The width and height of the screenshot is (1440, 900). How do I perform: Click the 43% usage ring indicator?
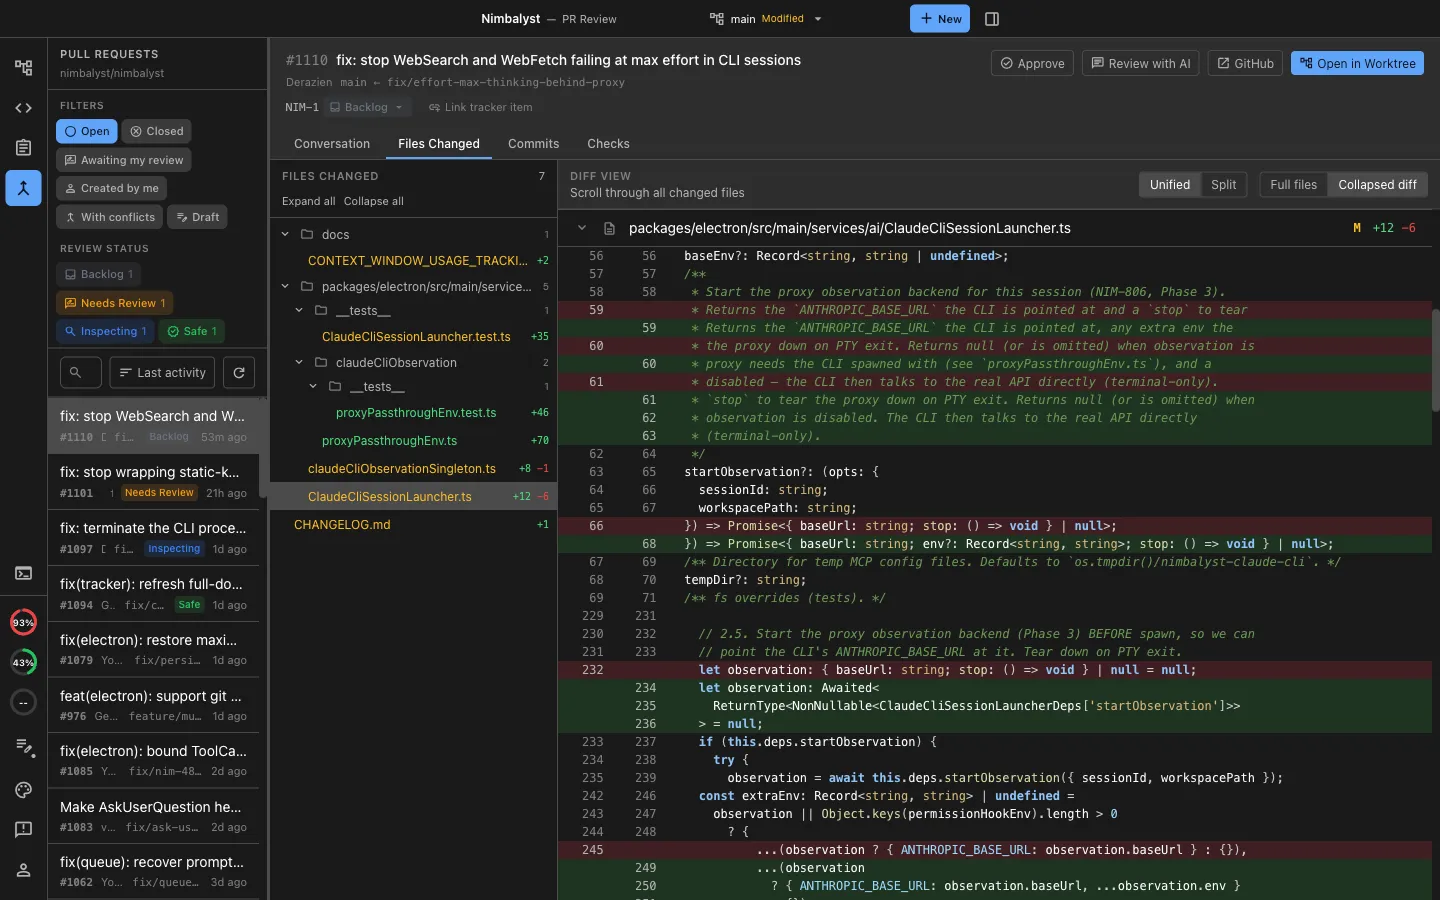23,662
